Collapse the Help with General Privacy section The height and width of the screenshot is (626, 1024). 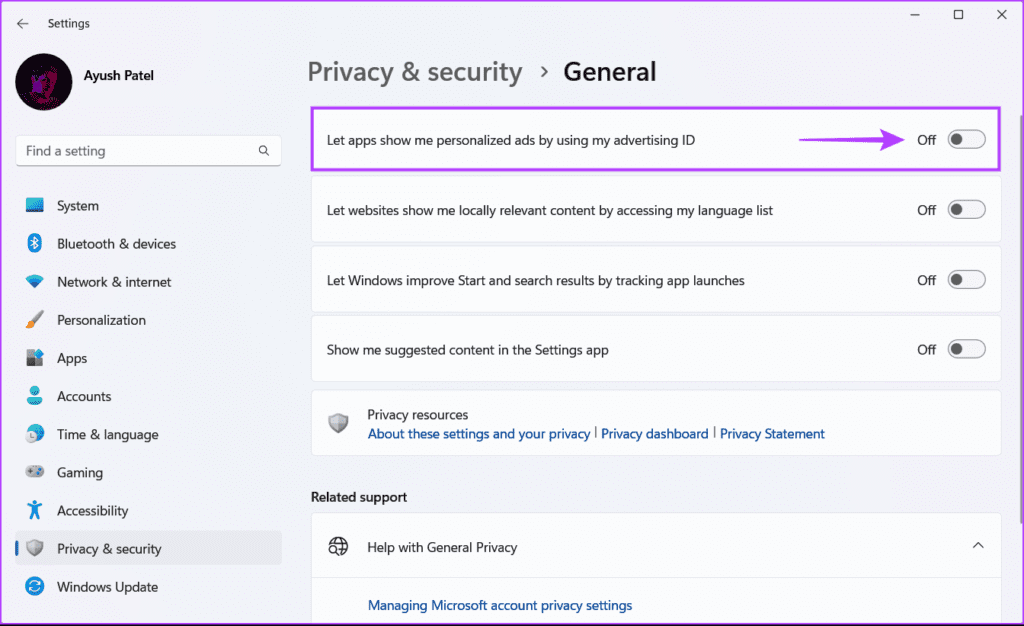(x=978, y=546)
